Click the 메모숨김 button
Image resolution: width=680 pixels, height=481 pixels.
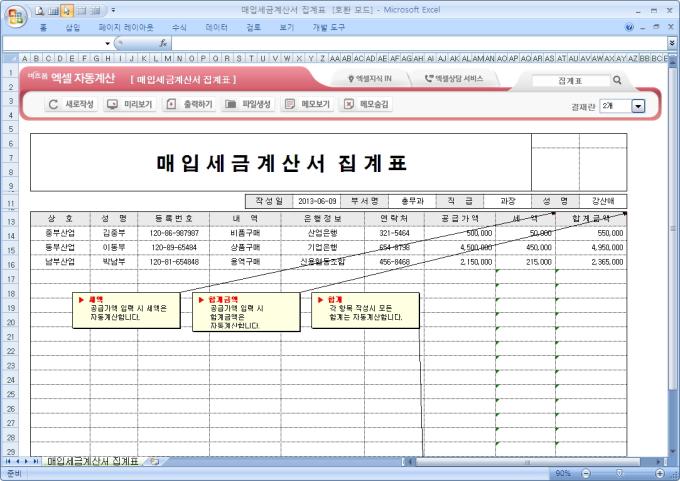point(366,104)
